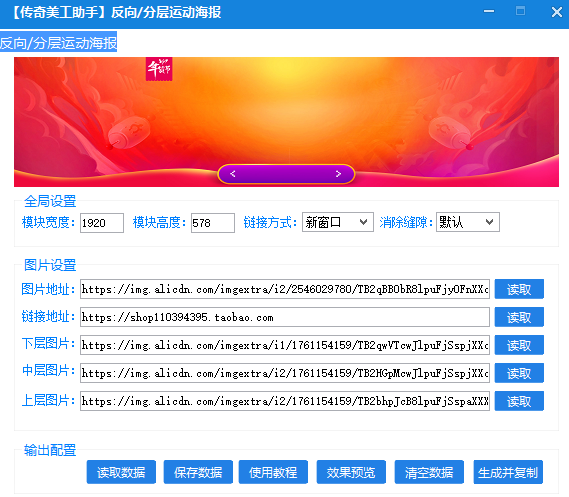Click the 读取数据 button
Screen dimensions: 569x497
click(121, 472)
